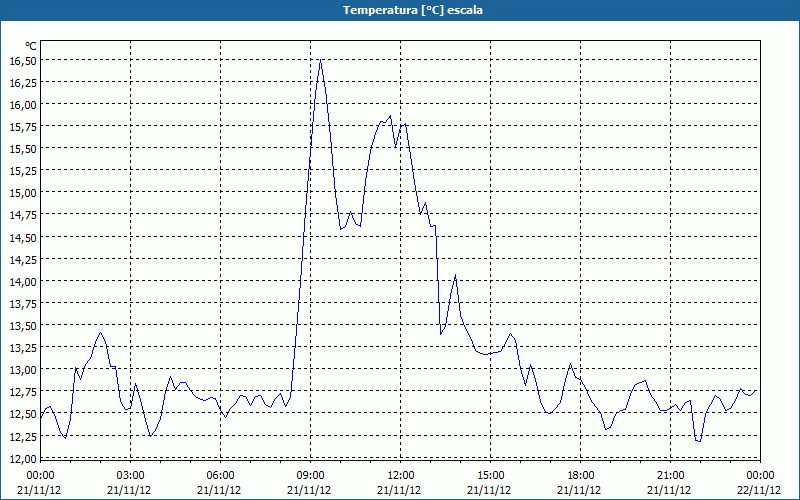This screenshot has height=500, width=800.
Task: Click the 03:00 time axis label
Action: [x=130, y=476]
